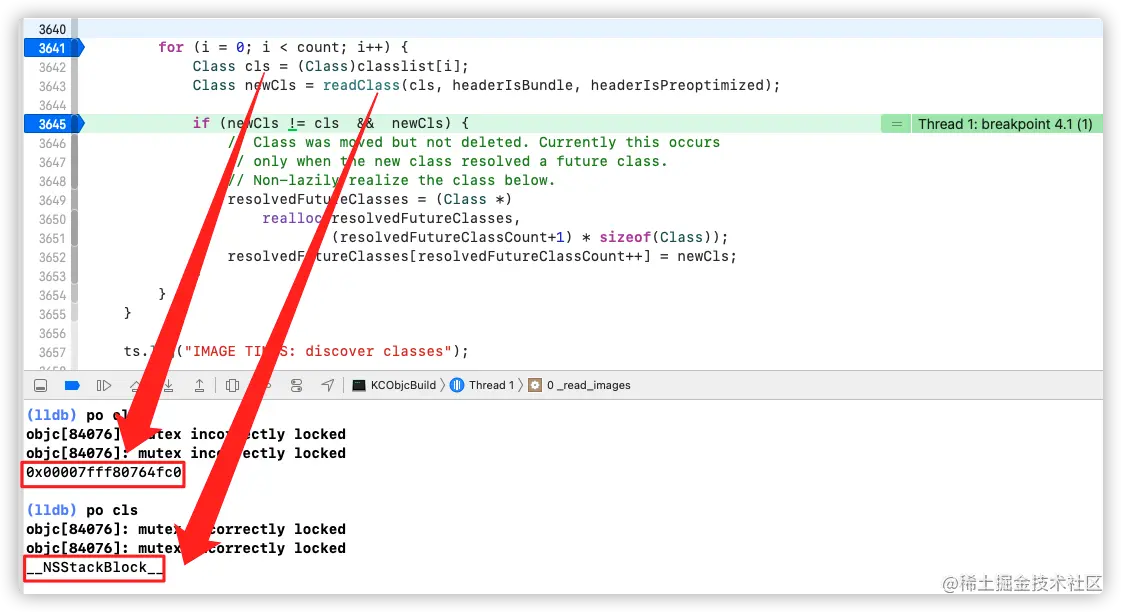Hide the debug area

(41, 385)
